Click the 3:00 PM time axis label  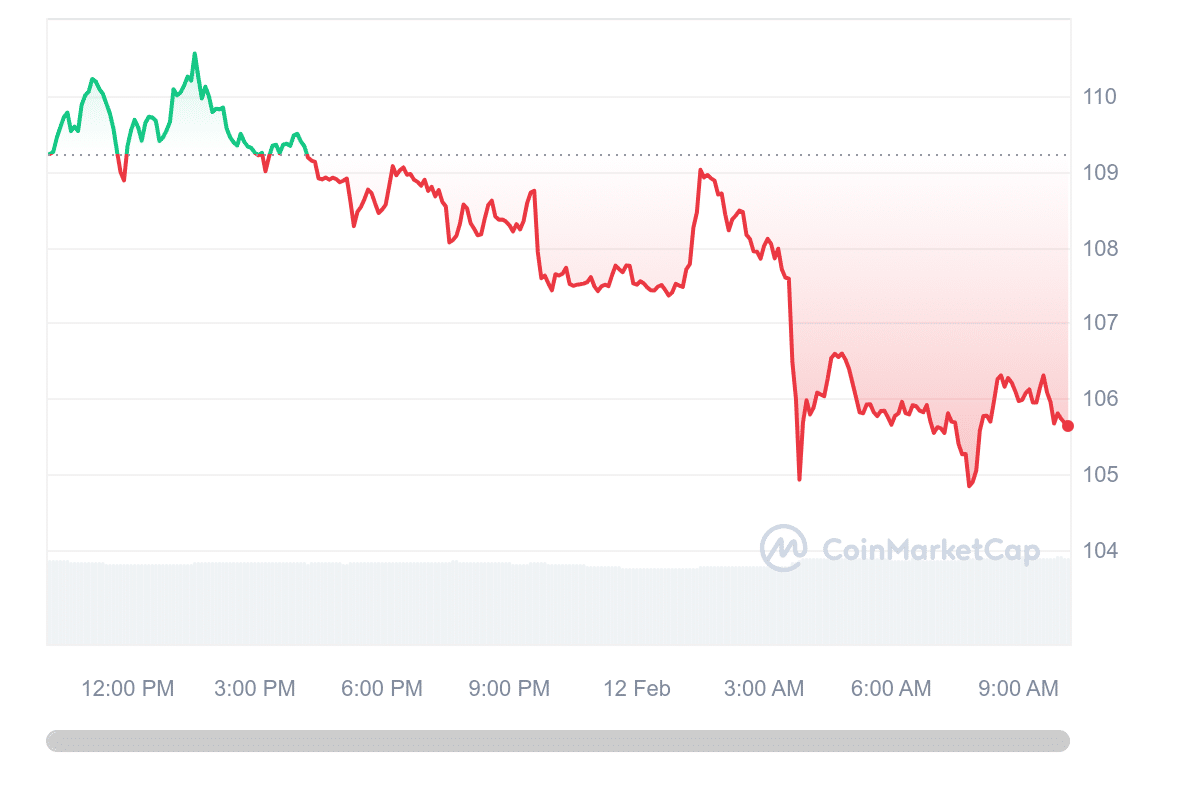pos(255,688)
